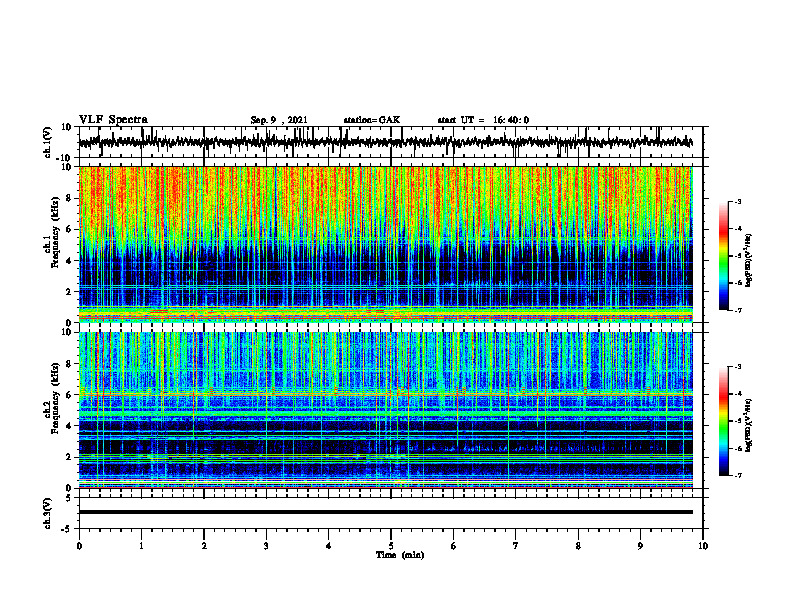The height and width of the screenshot is (612, 792).
Task: Click the "8" minute tick label
Action: click(x=578, y=546)
